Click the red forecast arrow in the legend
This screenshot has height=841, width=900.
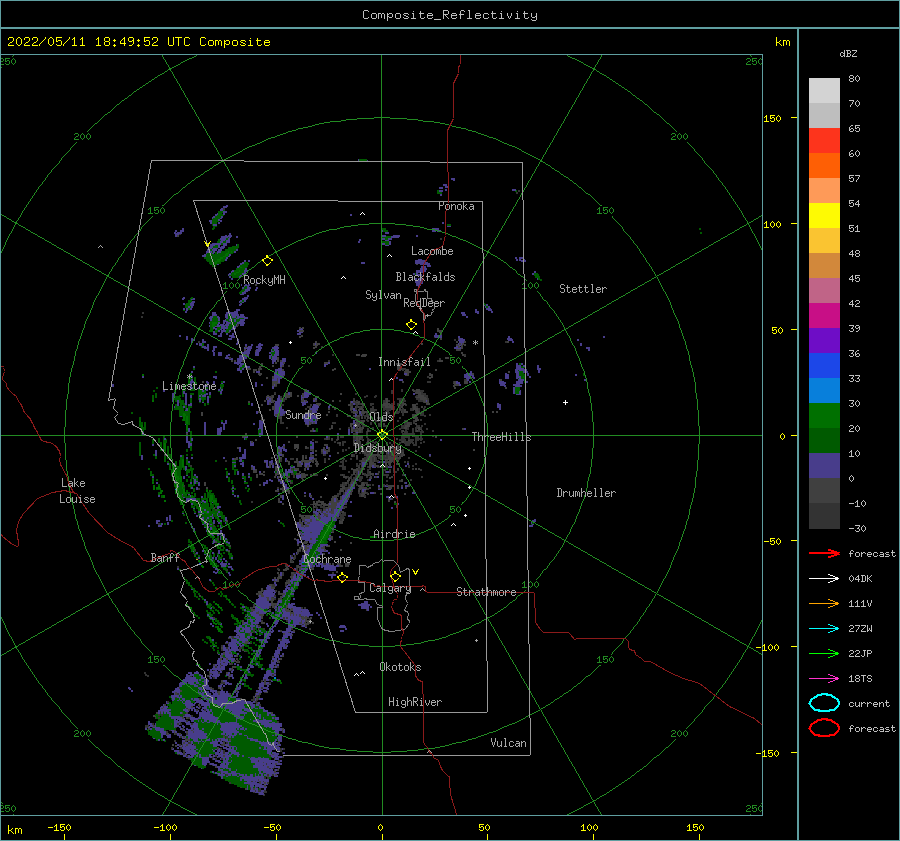824,553
